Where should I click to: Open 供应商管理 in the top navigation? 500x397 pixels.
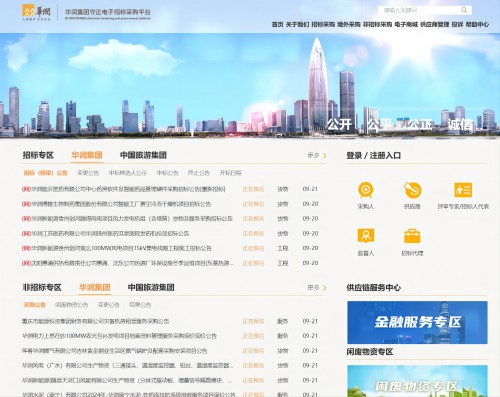435,24
